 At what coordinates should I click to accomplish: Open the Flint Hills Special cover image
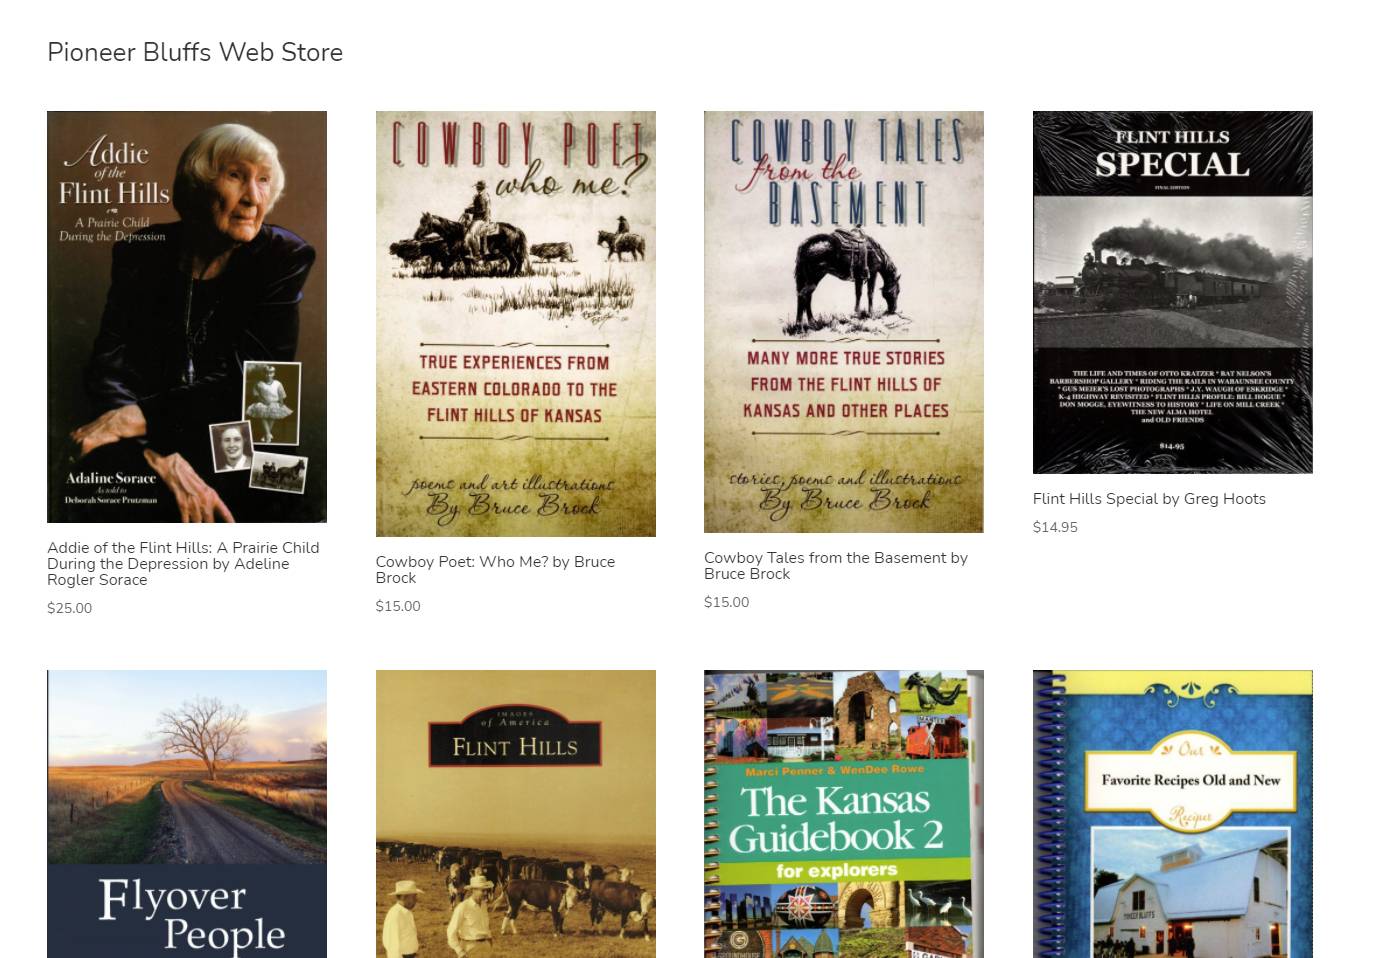click(1173, 292)
